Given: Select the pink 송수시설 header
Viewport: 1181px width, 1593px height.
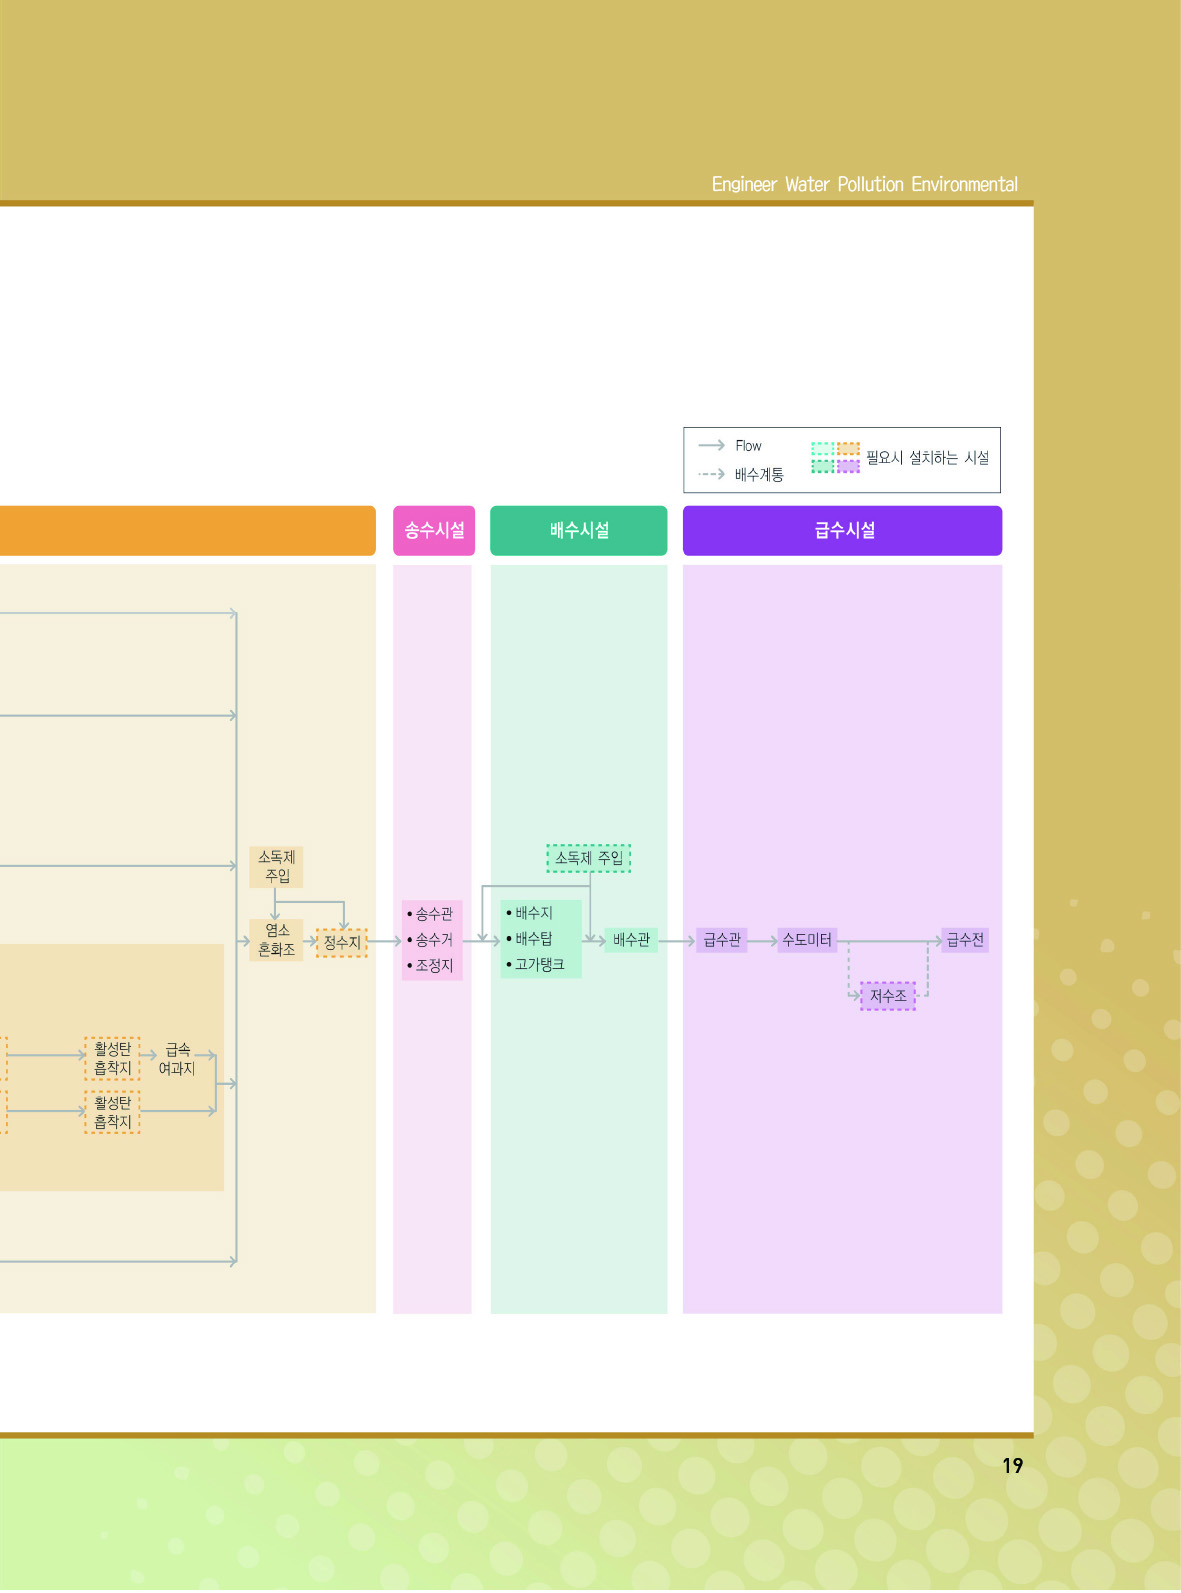Looking at the screenshot, I should [x=434, y=530].
